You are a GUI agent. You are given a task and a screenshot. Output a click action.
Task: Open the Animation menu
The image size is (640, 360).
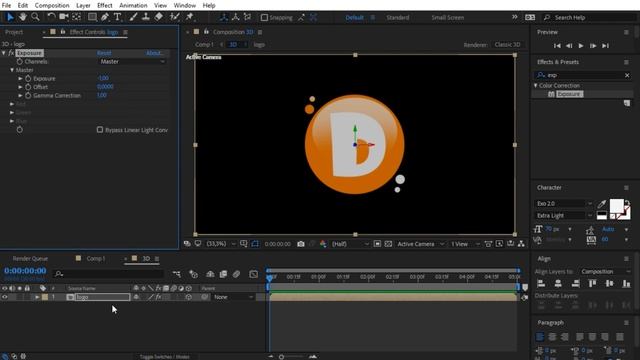(x=133, y=5)
